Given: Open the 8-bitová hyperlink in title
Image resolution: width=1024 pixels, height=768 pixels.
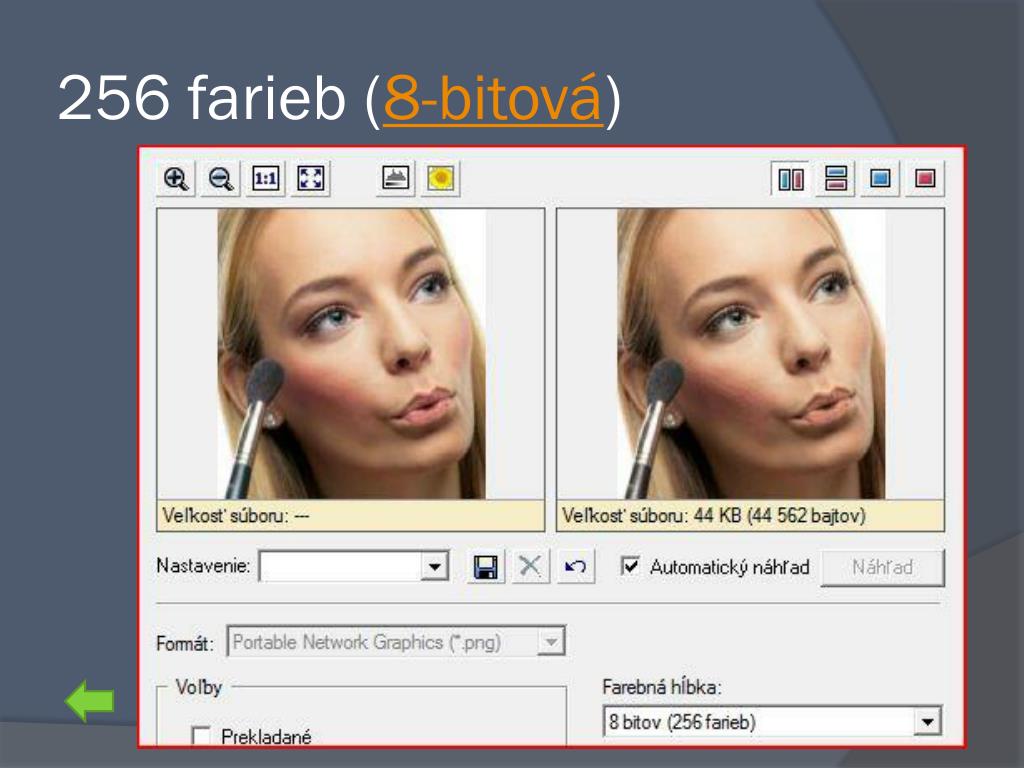Looking at the screenshot, I should click(x=492, y=98).
